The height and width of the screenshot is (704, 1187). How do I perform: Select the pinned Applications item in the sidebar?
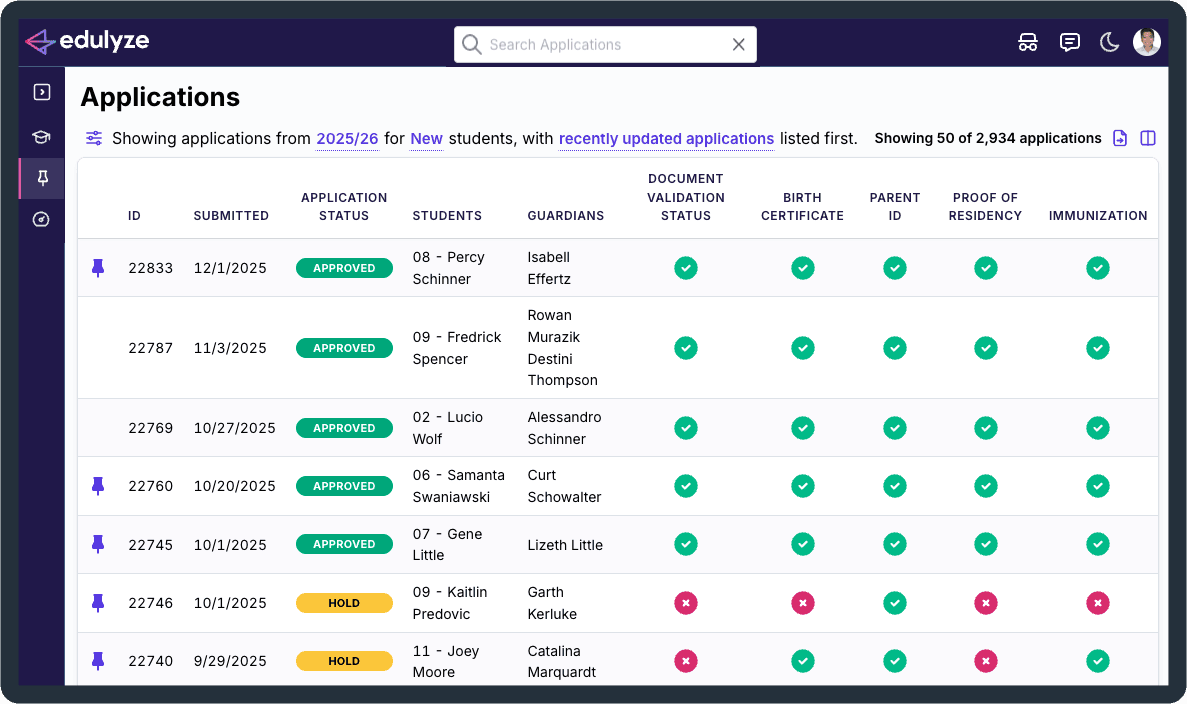click(x=40, y=178)
